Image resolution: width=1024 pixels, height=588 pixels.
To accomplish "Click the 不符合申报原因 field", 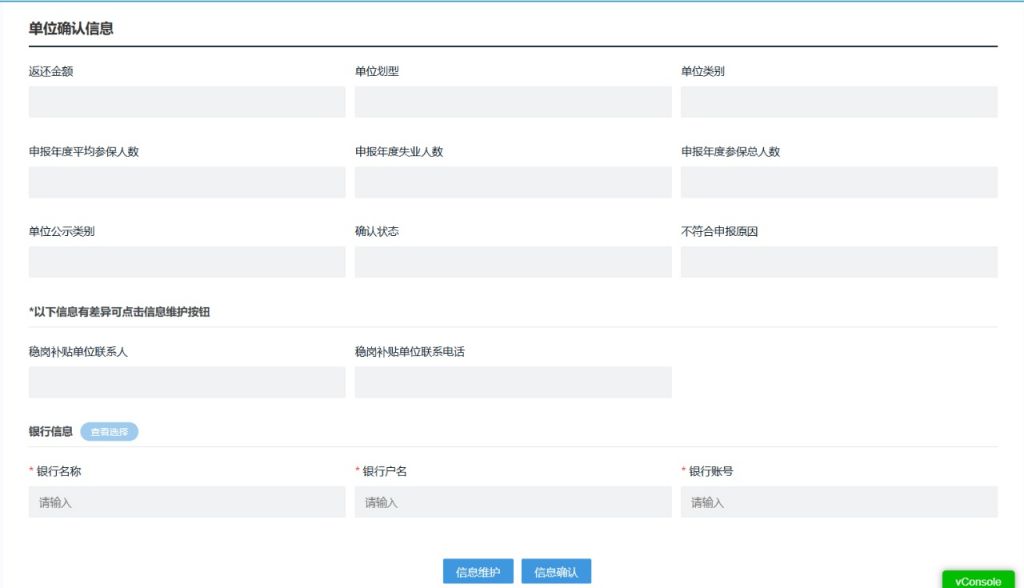I will (x=839, y=262).
